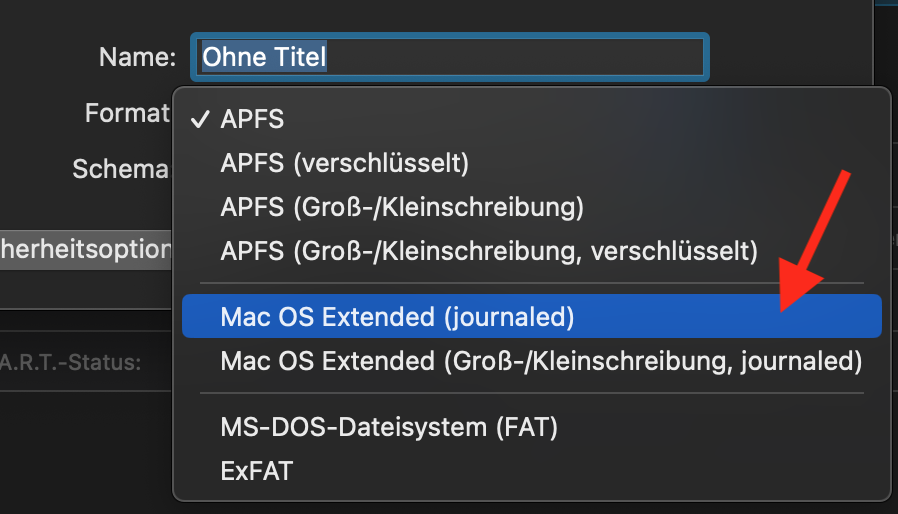The height and width of the screenshot is (514, 898).
Task: Click the checkmark icon beside APFS
Action: point(200,119)
